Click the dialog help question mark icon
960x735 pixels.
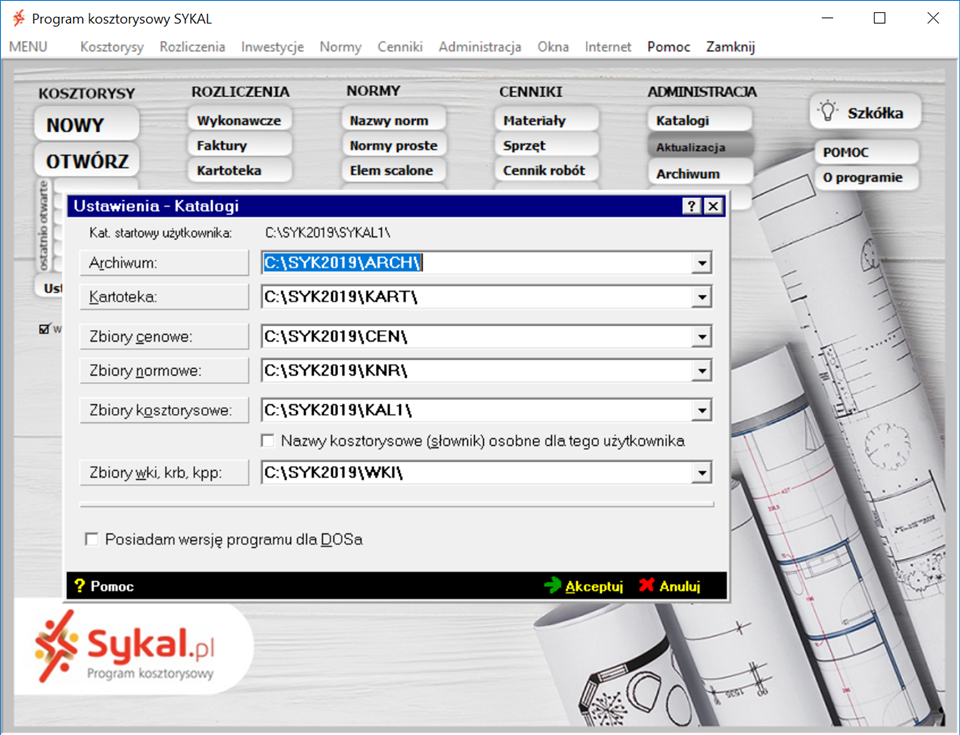click(x=691, y=206)
